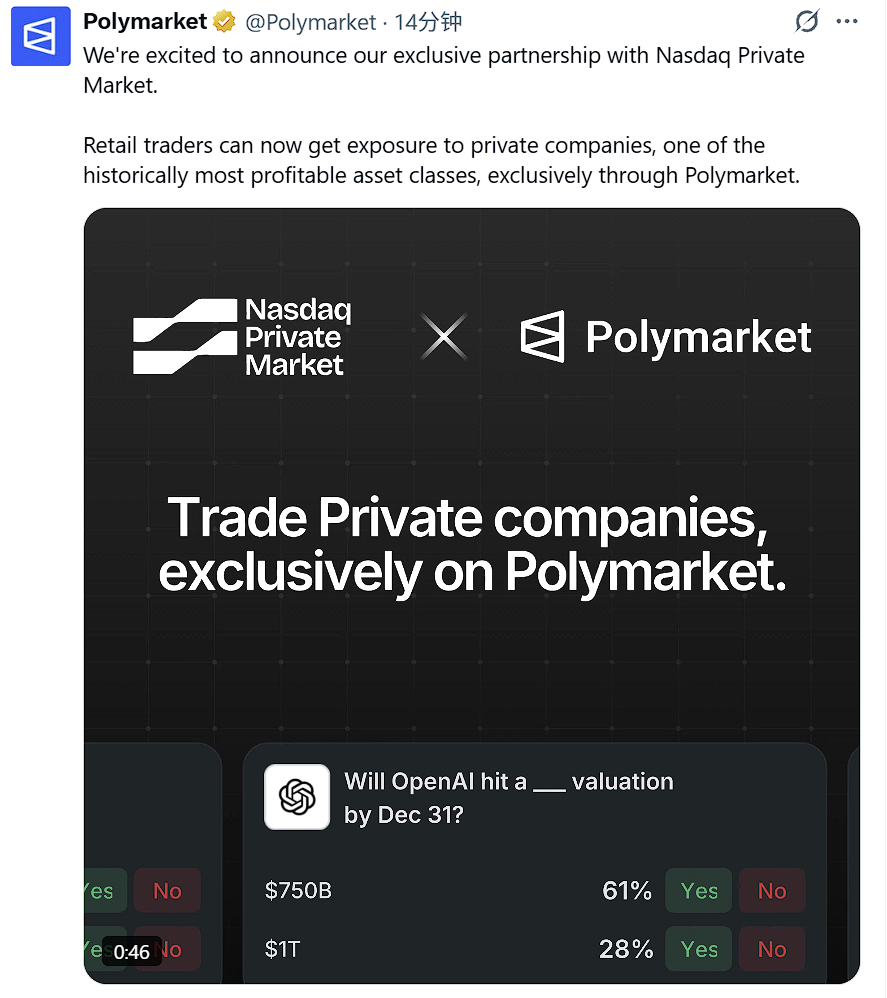Open the three-dot more options menu
This screenshot has height=998, width=887.
point(847,21)
